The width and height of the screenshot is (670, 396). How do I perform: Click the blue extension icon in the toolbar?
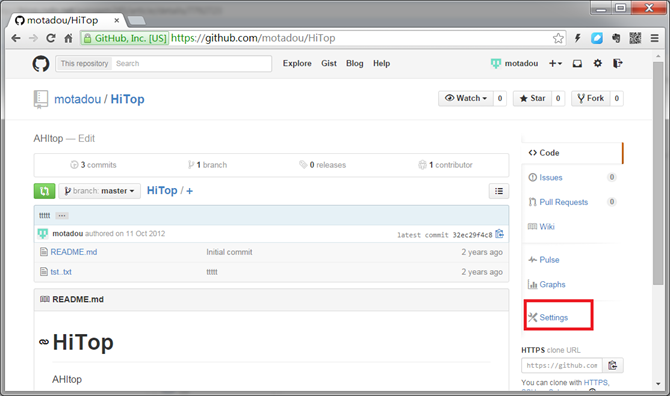point(597,38)
